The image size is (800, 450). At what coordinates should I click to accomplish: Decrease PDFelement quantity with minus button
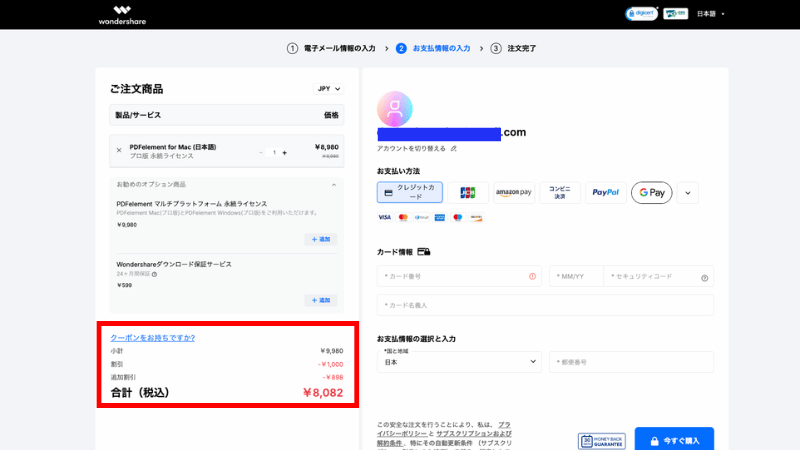coord(261,153)
